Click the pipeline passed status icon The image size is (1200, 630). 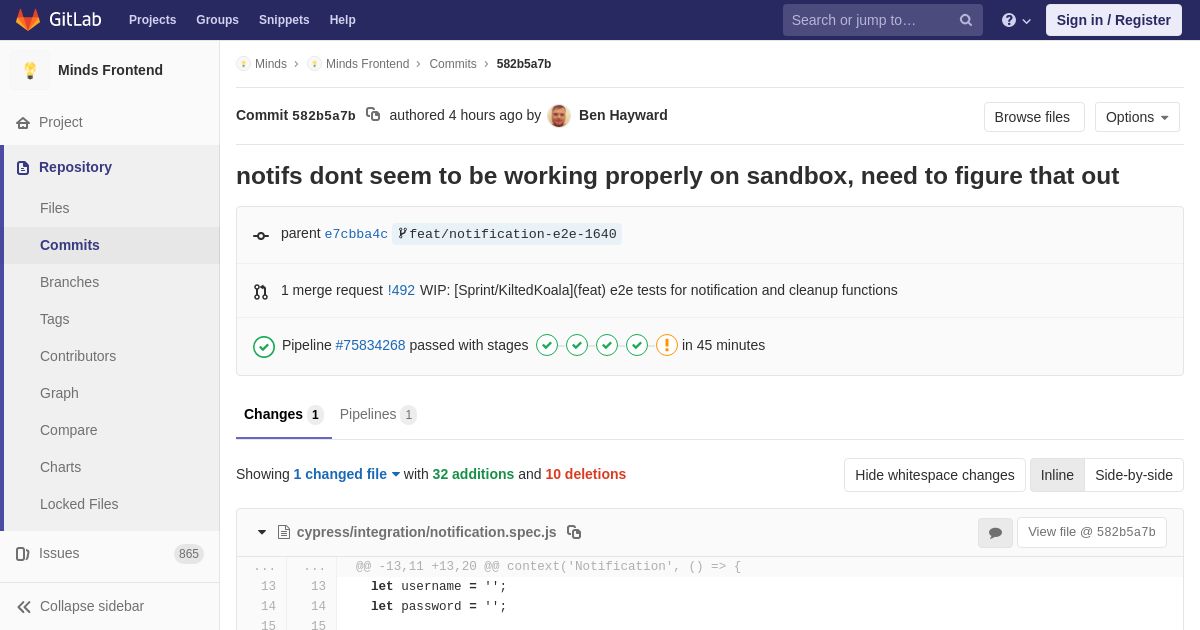coord(264,346)
